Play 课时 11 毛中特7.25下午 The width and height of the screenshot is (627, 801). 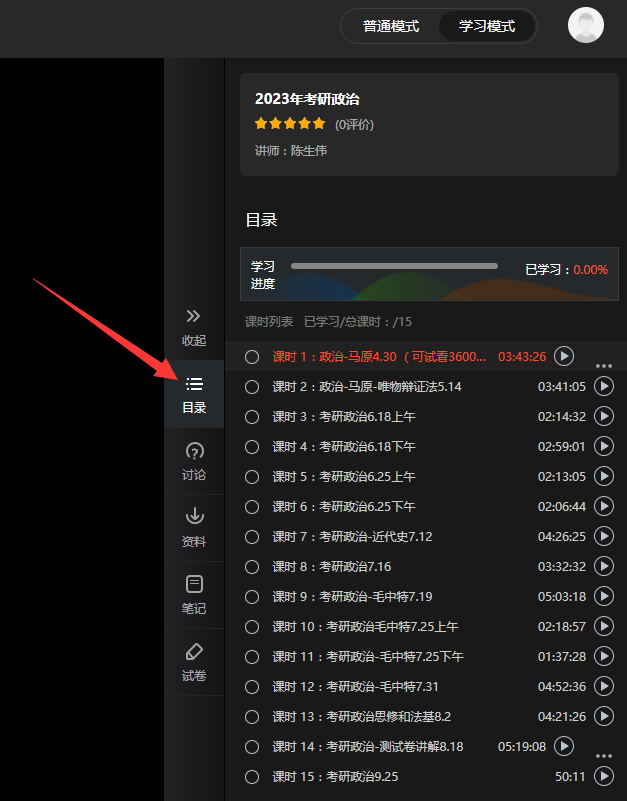pos(603,656)
